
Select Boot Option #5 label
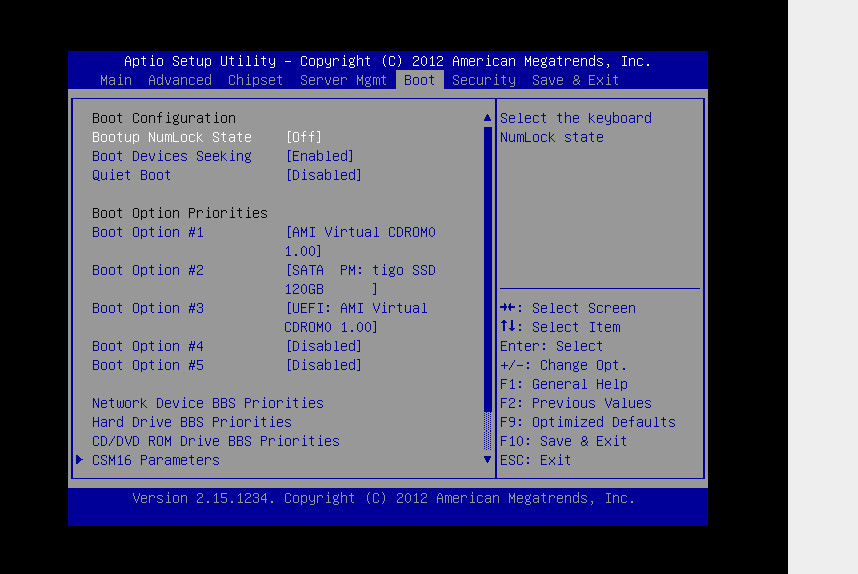(x=148, y=366)
